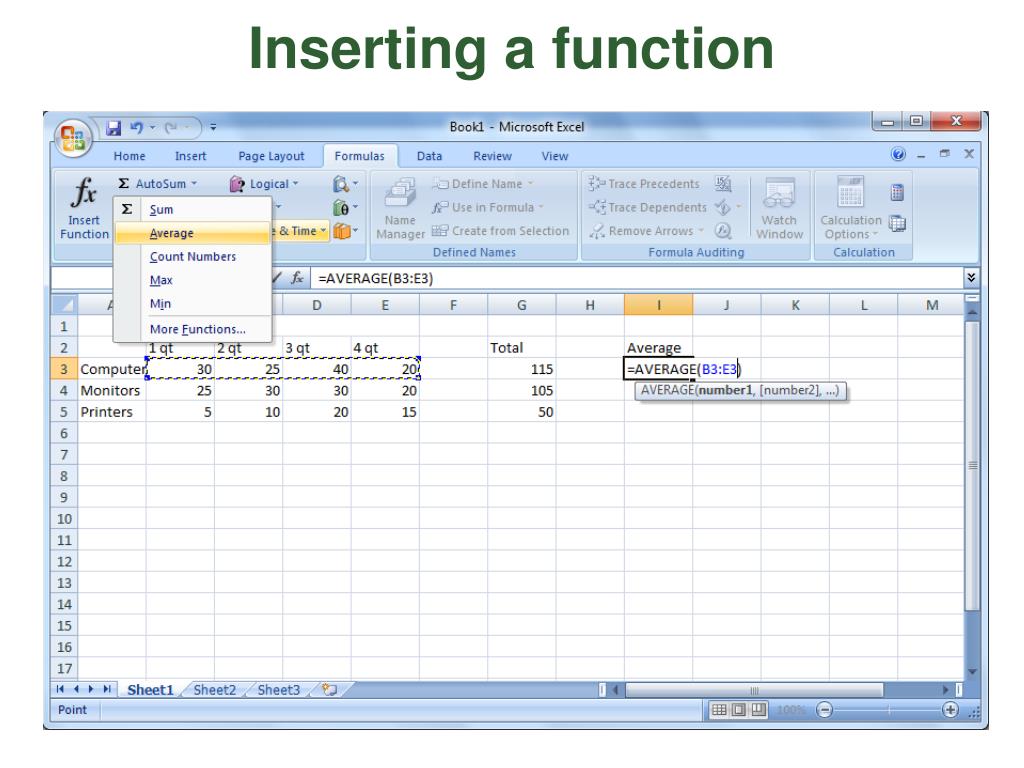
Task: Expand the Use in Formula dropdown
Action: click(541, 208)
